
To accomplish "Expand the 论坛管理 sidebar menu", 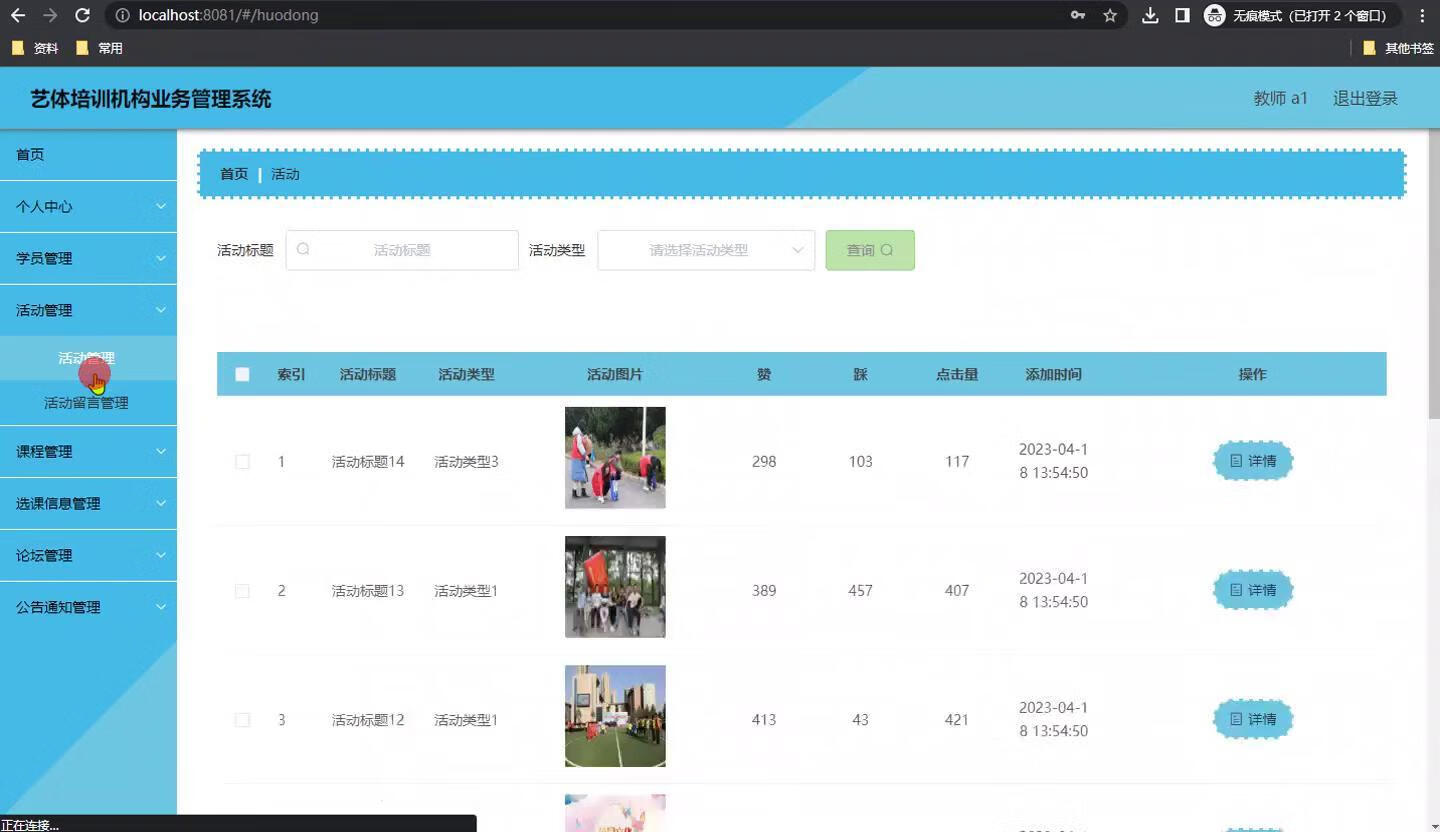I will pyautogui.click(x=88, y=556).
